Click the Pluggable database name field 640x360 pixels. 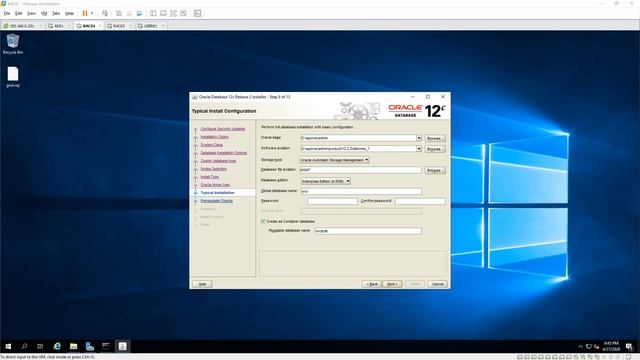(x=368, y=231)
